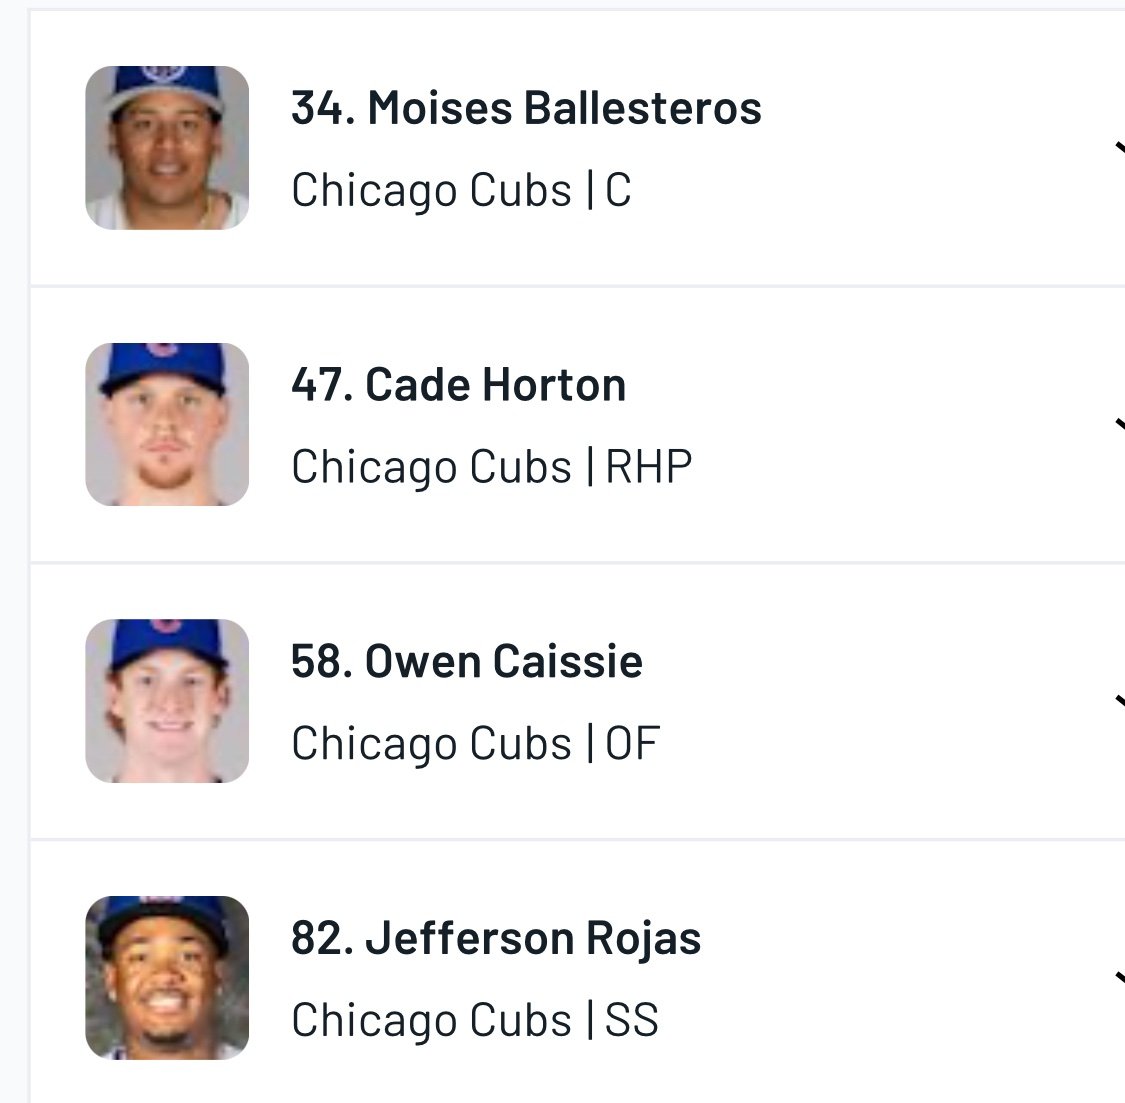The height and width of the screenshot is (1103, 1125).
Task: Click Jefferson Rojas headshot thumbnail
Action: tap(167, 977)
